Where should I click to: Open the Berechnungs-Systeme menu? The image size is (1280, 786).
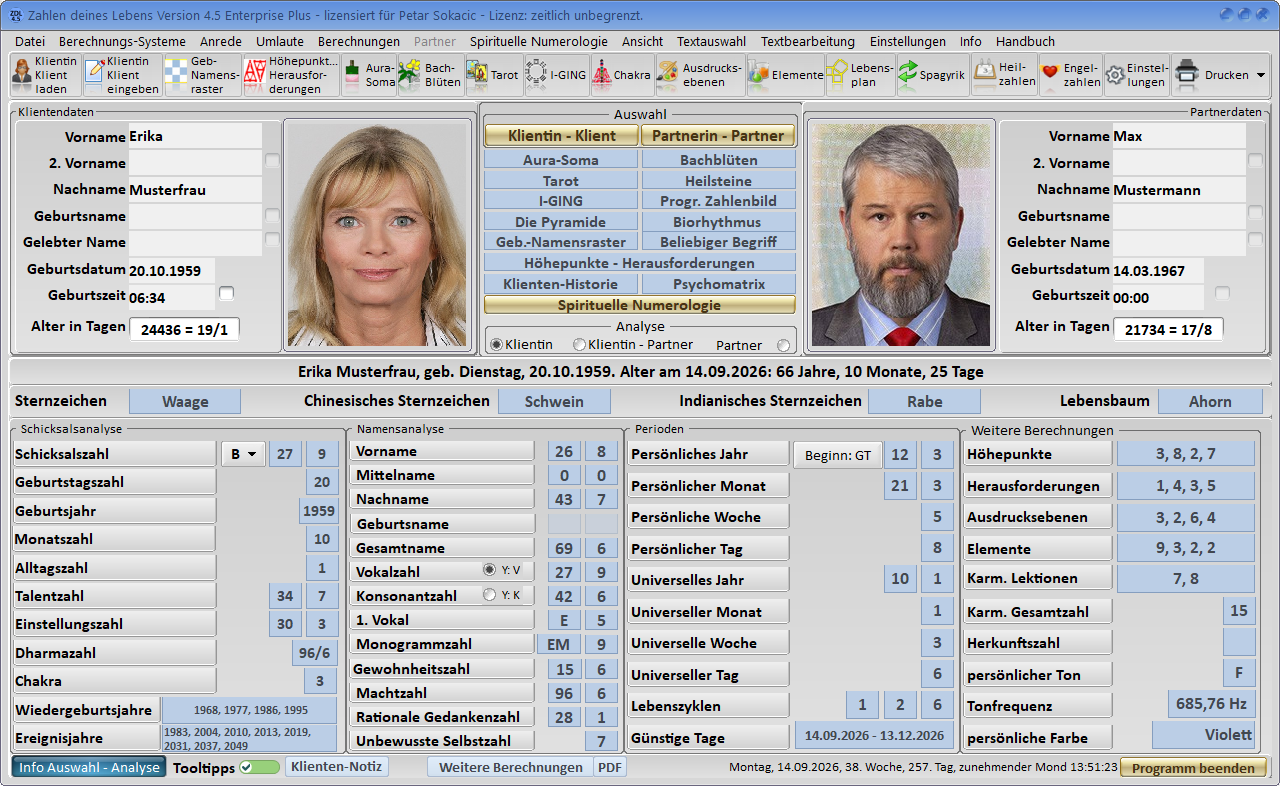122,41
